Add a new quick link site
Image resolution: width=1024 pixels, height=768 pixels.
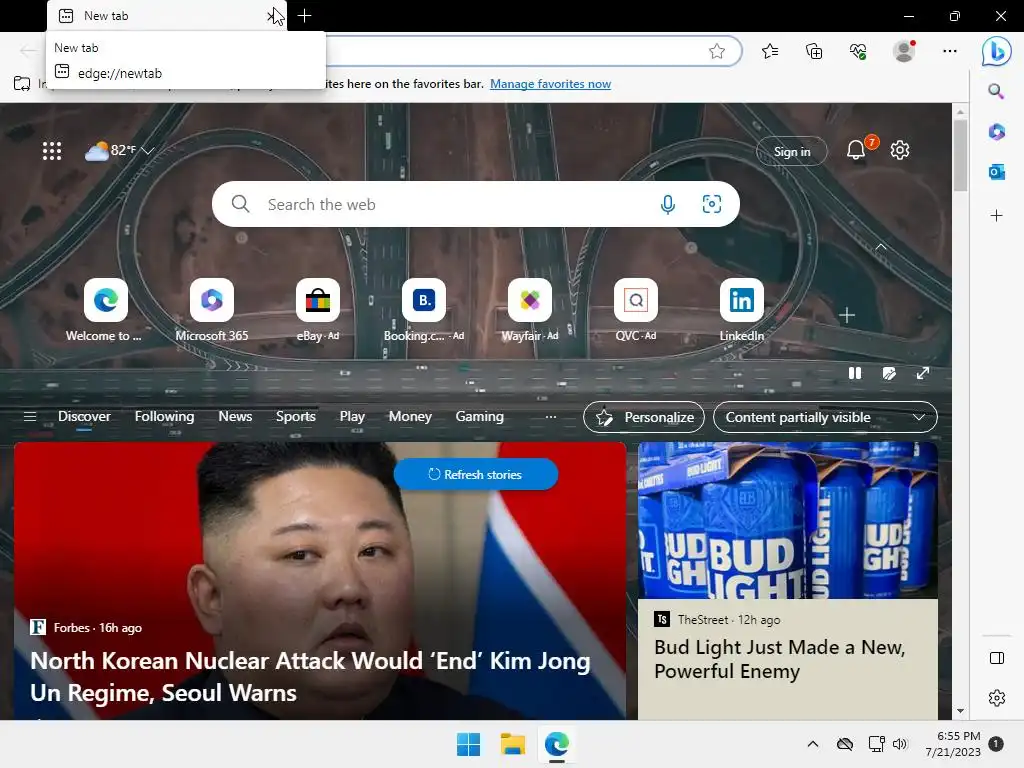847,315
